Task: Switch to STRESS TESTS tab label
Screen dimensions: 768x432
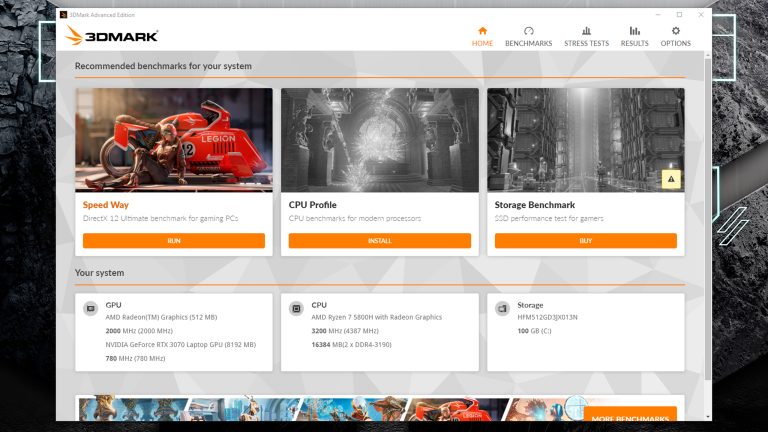Action: coord(586,43)
